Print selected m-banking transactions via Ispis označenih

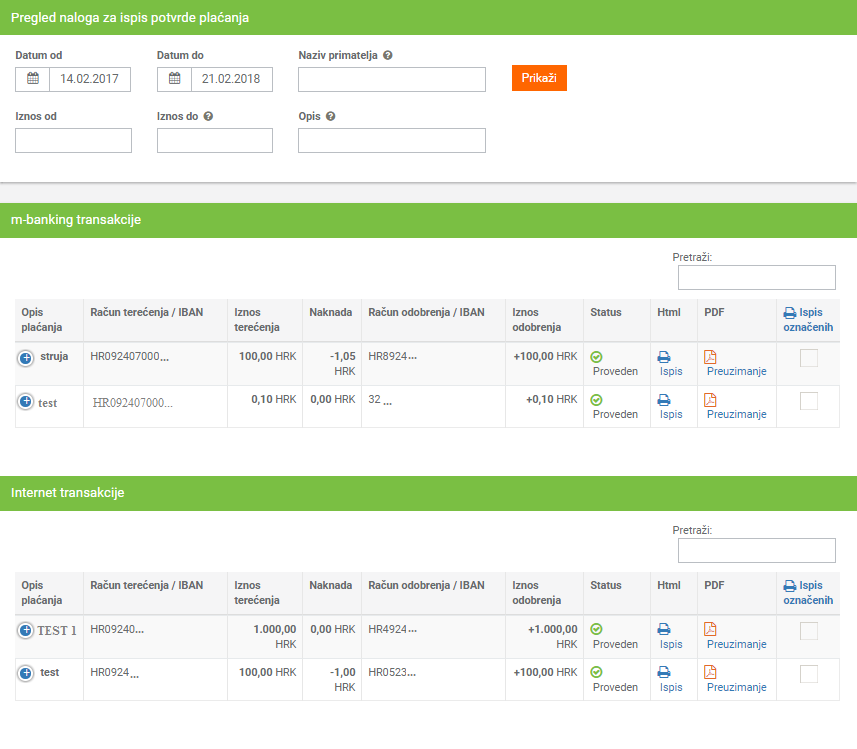(x=808, y=320)
